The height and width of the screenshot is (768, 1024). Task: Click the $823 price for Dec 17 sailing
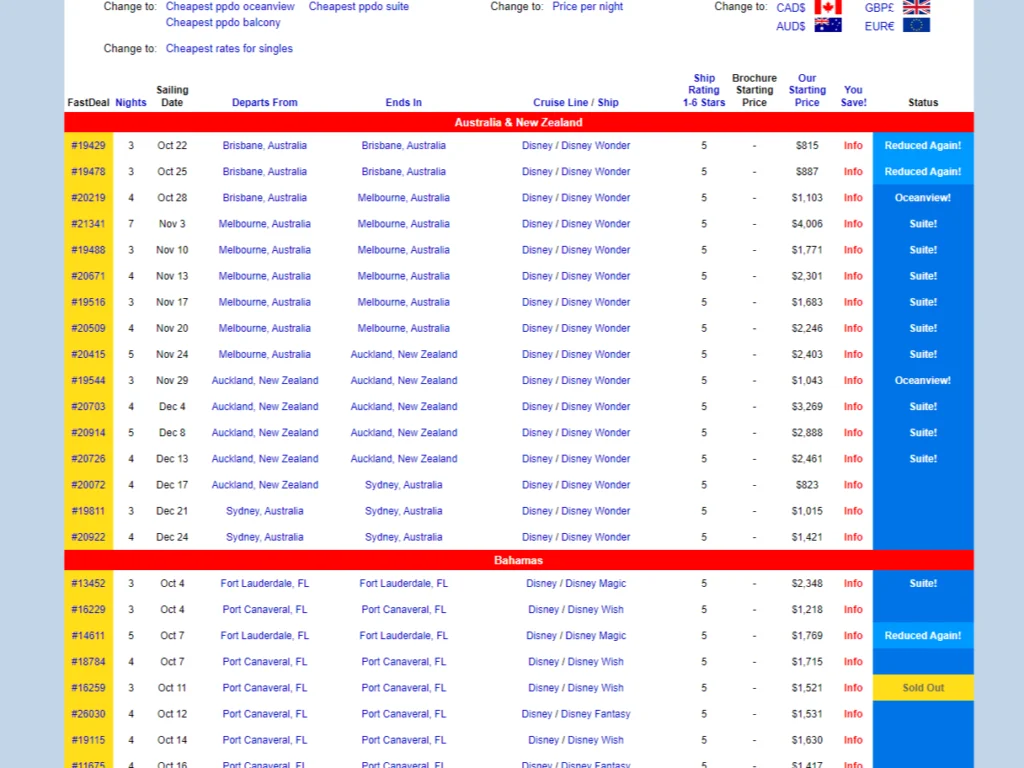(x=807, y=485)
